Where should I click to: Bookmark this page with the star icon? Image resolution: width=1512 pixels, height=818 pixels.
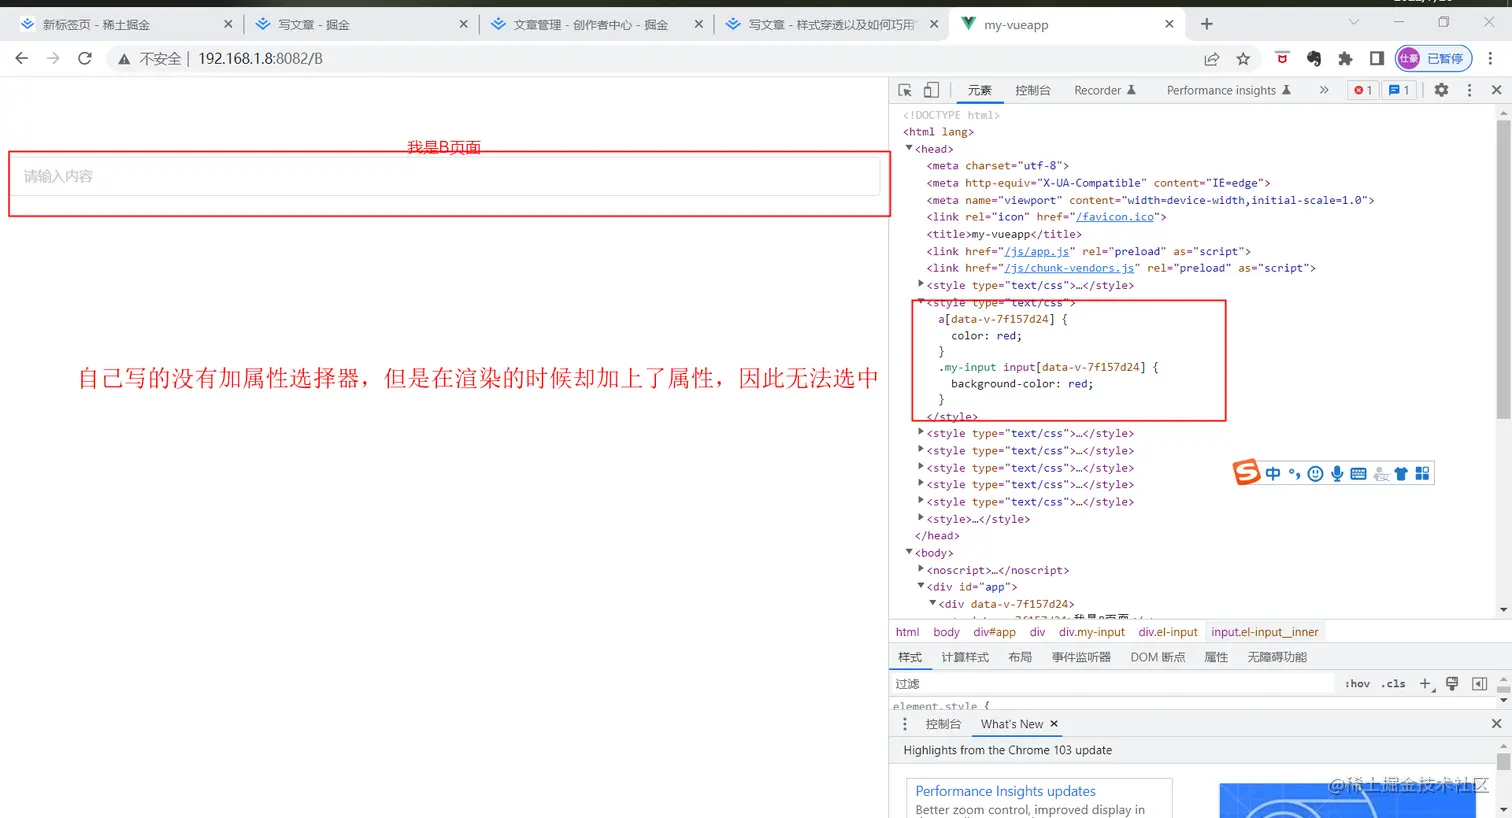click(x=1243, y=59)
